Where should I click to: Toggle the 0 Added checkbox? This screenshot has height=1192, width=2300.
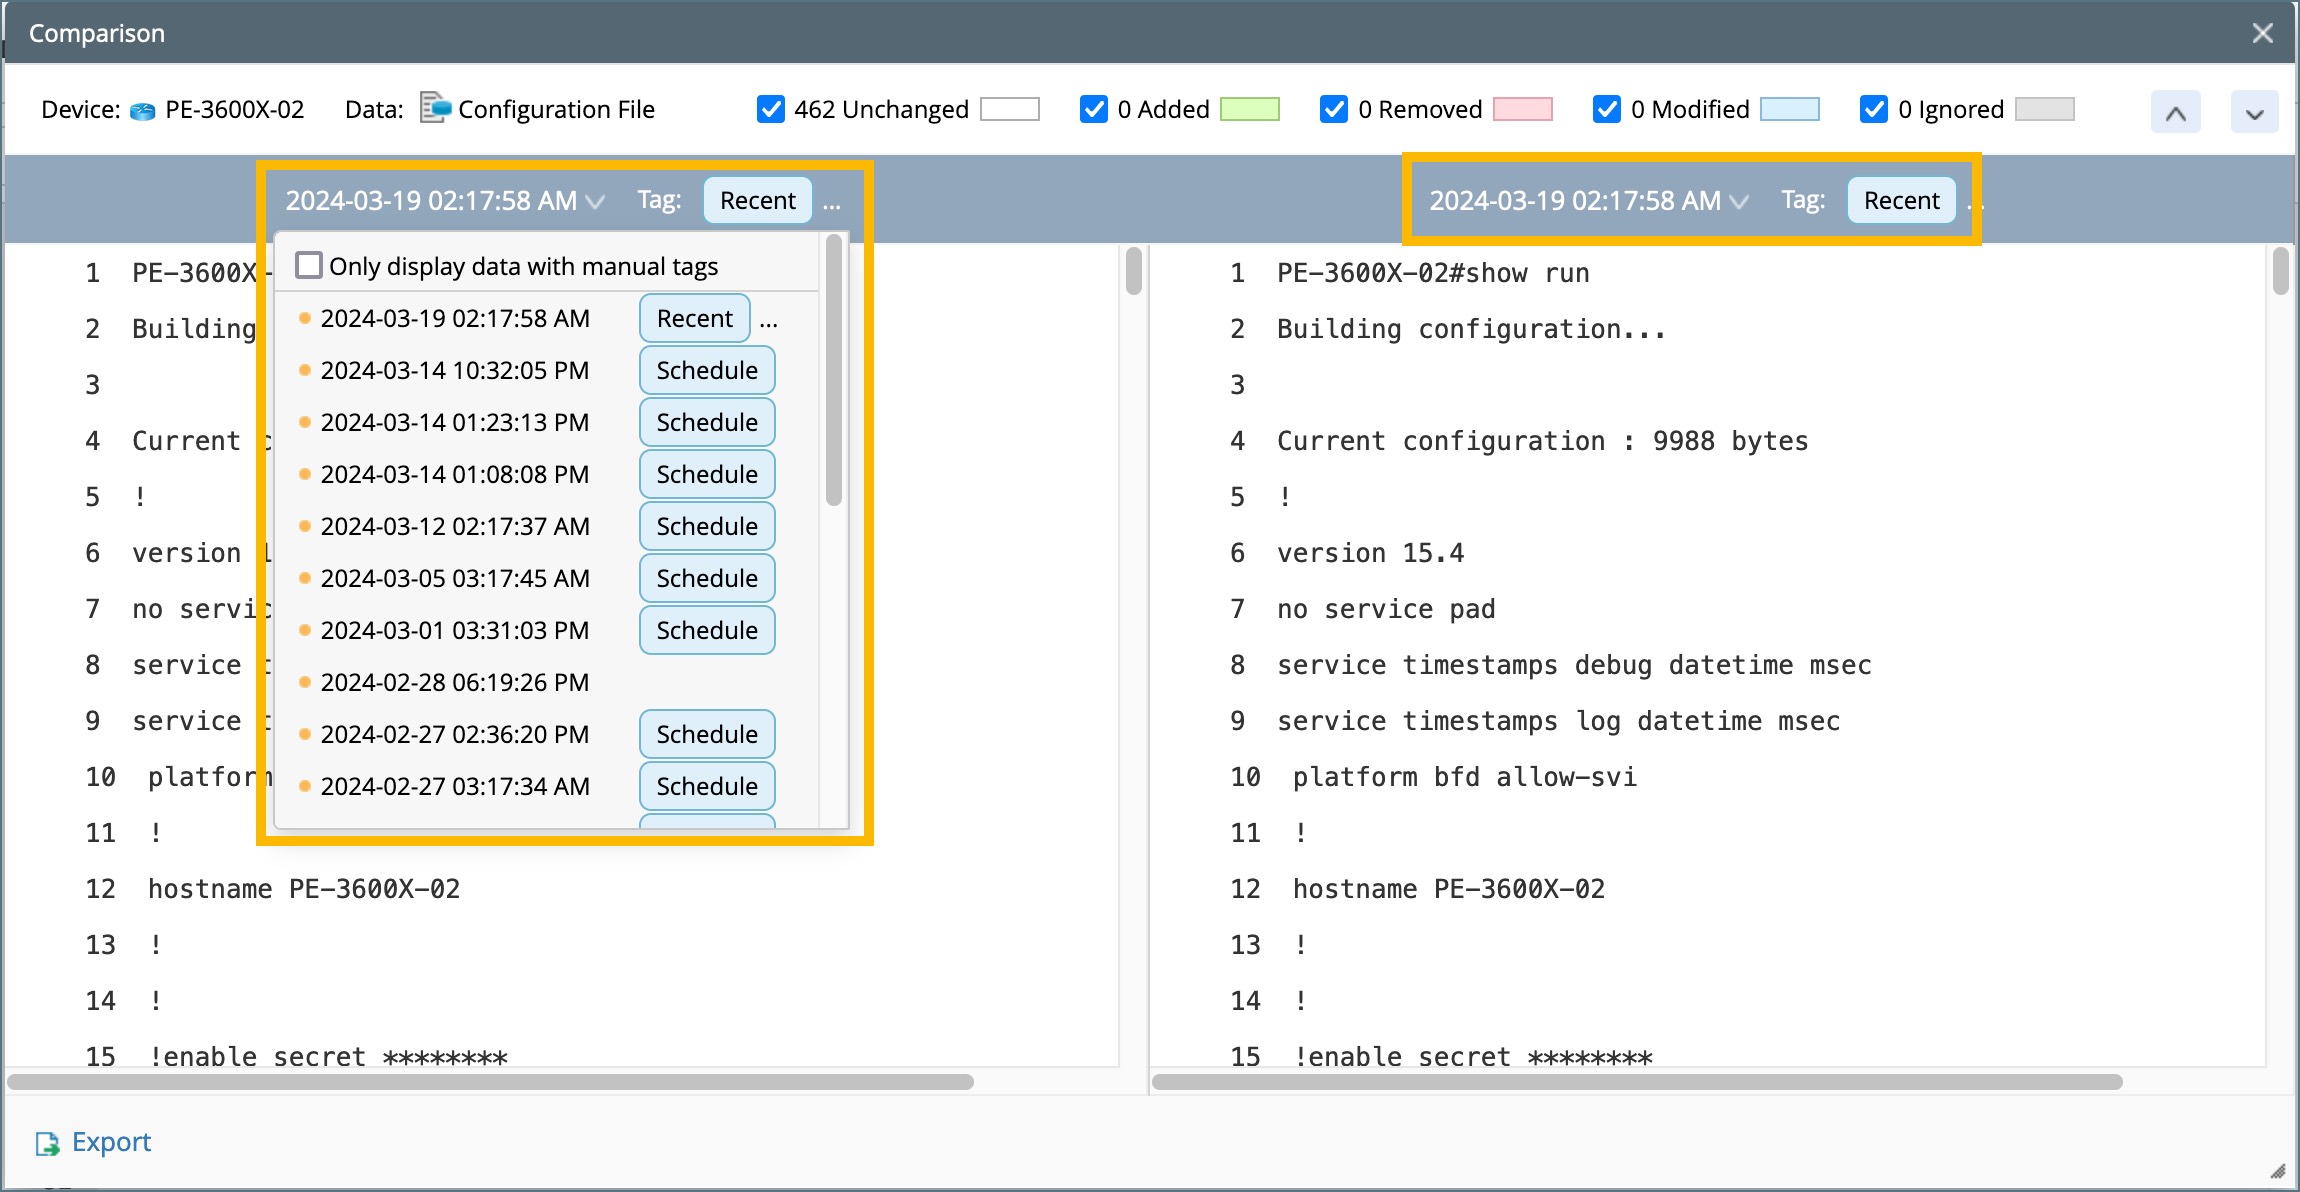tap(1094, 109)
